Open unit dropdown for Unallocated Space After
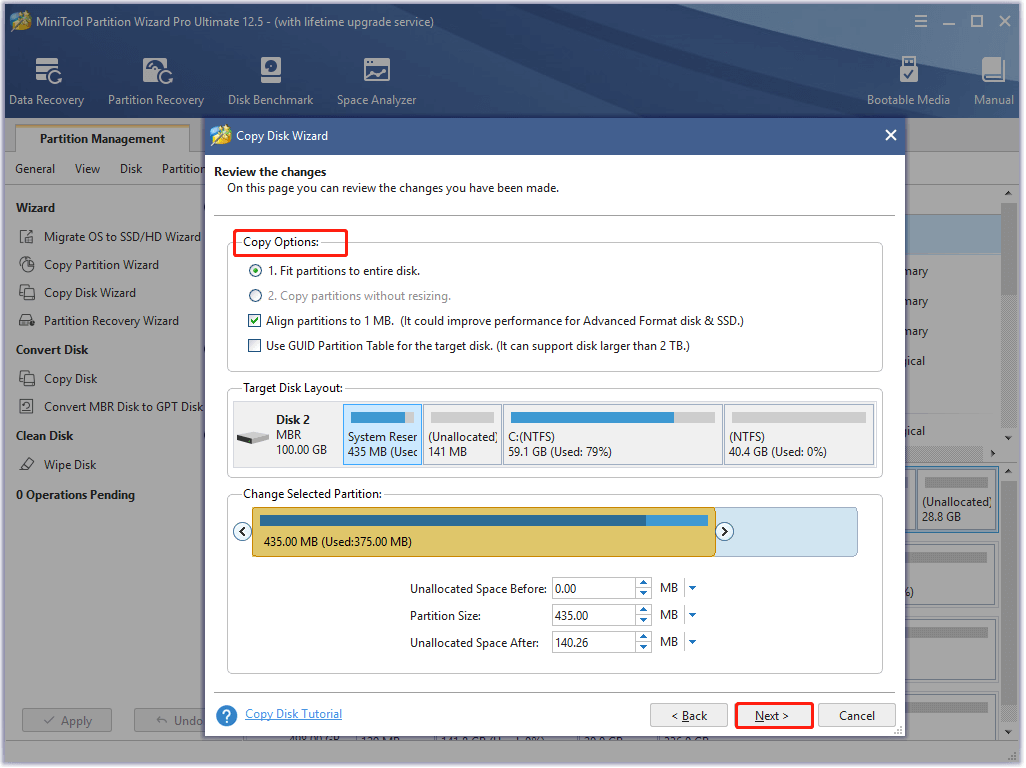The image size is (1026, 768). click(692, 642)
